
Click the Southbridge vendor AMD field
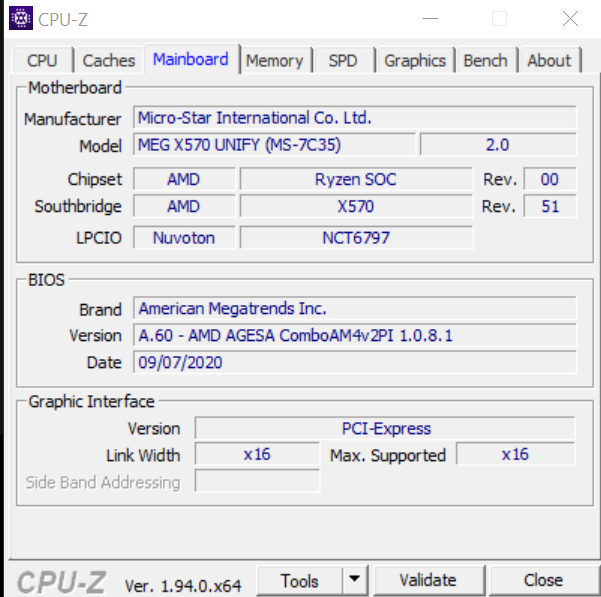pyautogui.click(x=184, y=206)
